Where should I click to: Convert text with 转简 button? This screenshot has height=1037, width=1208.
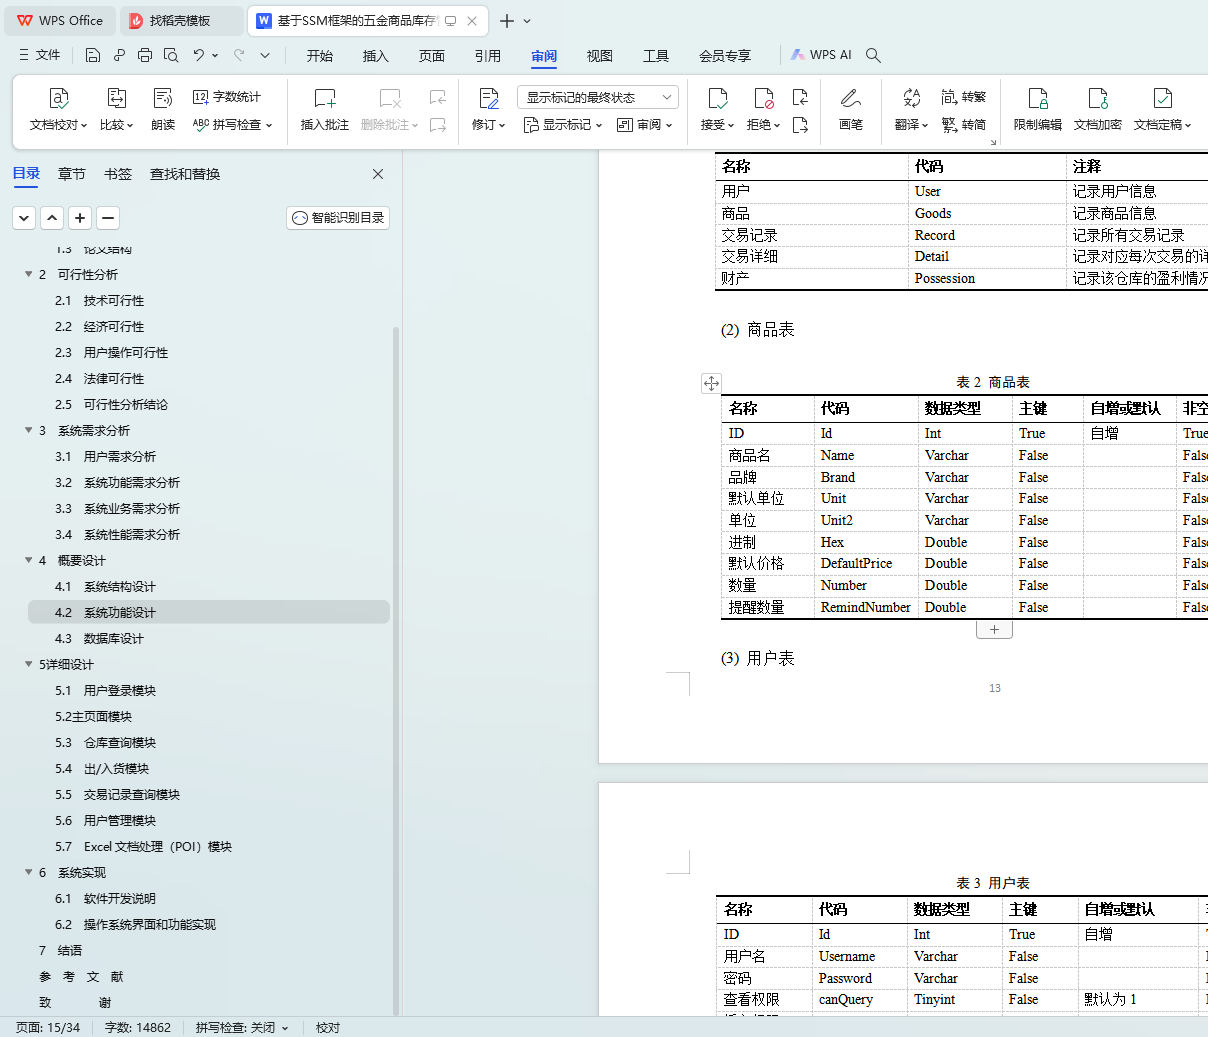pos(964,125)
